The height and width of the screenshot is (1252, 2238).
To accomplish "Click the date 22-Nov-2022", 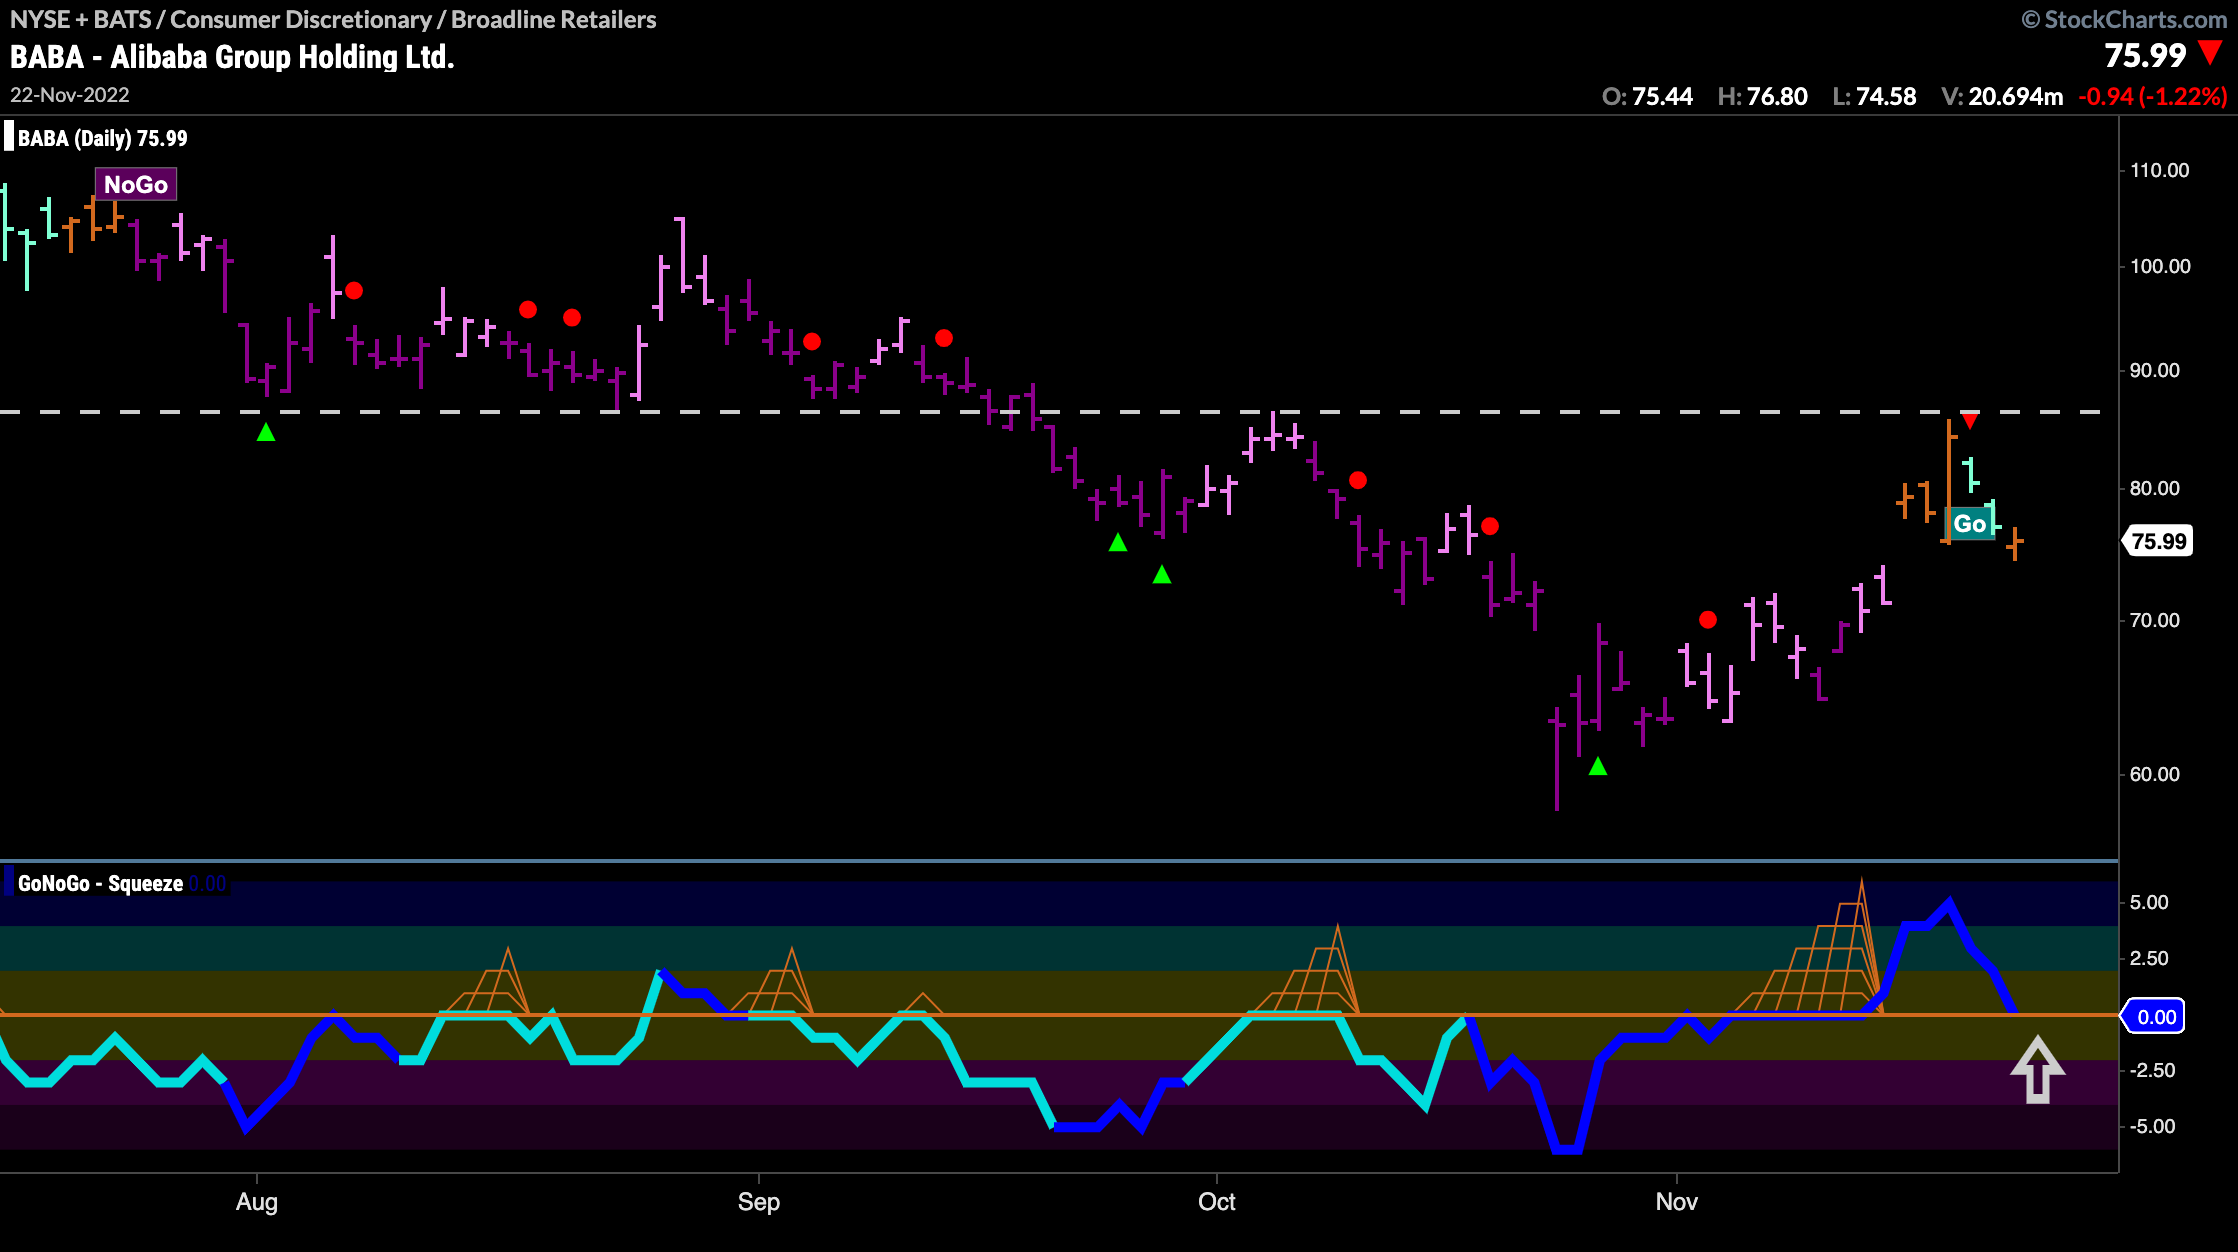I will (x=70, y=95).
